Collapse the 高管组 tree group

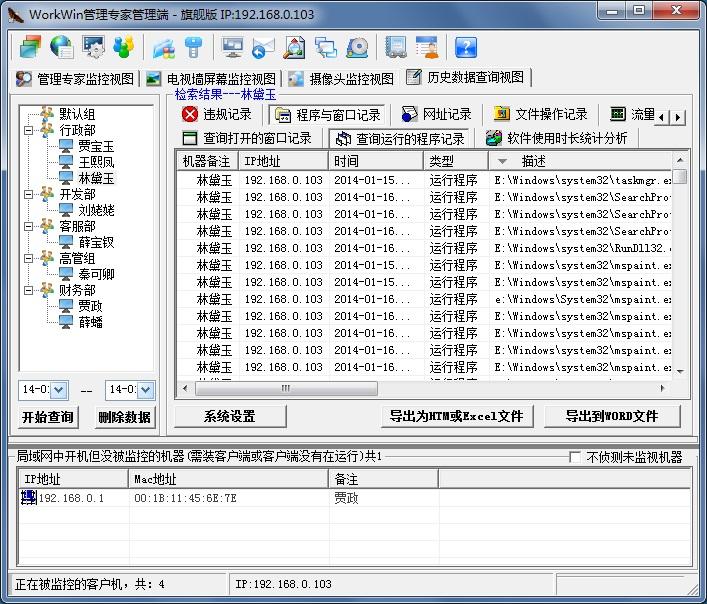point(28,258)
